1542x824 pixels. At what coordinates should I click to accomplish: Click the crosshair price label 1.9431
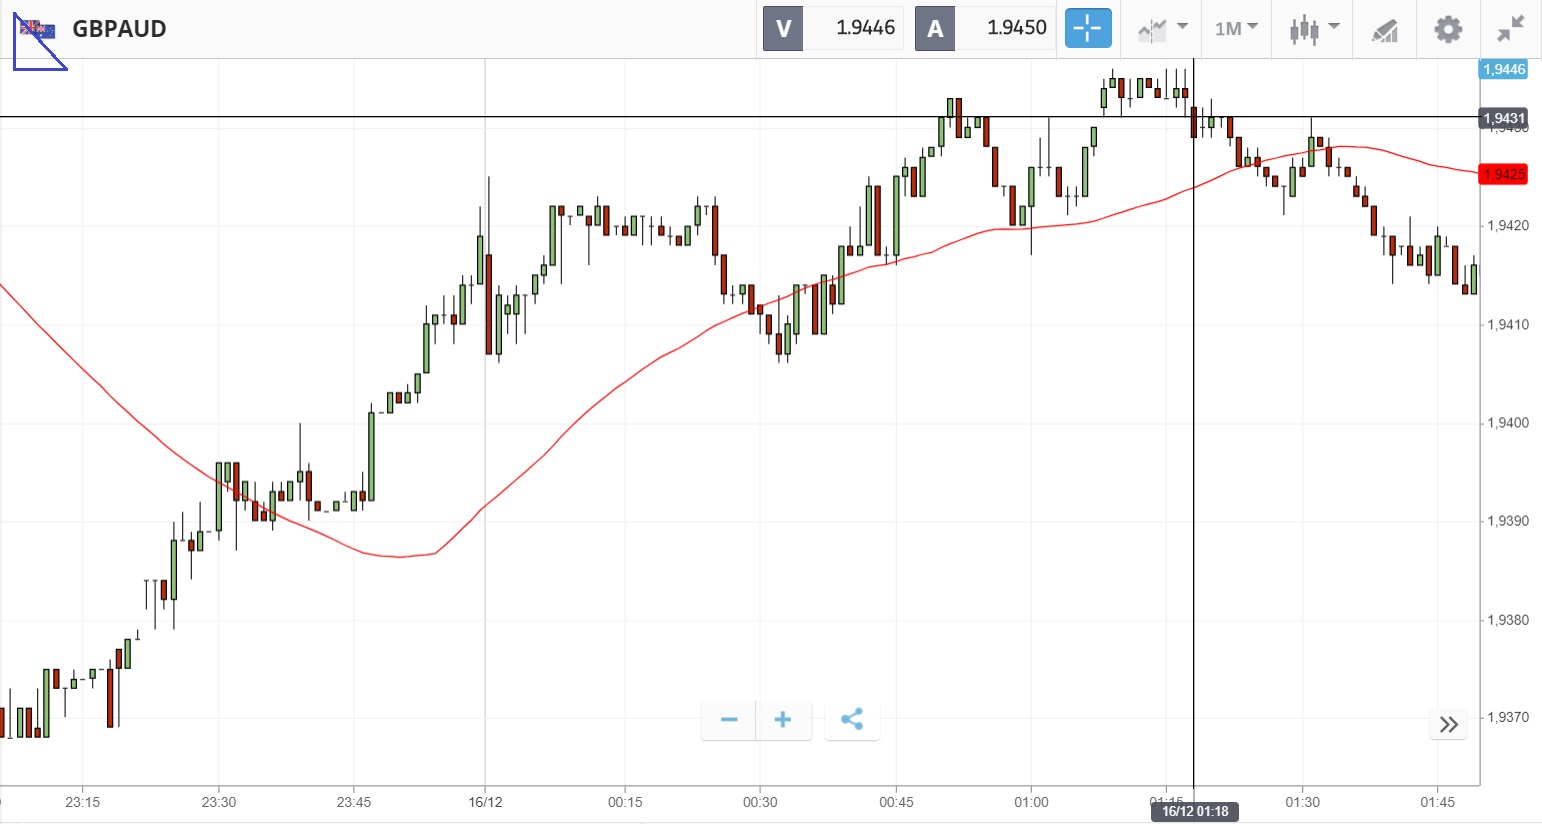(x=1503, y=118)
